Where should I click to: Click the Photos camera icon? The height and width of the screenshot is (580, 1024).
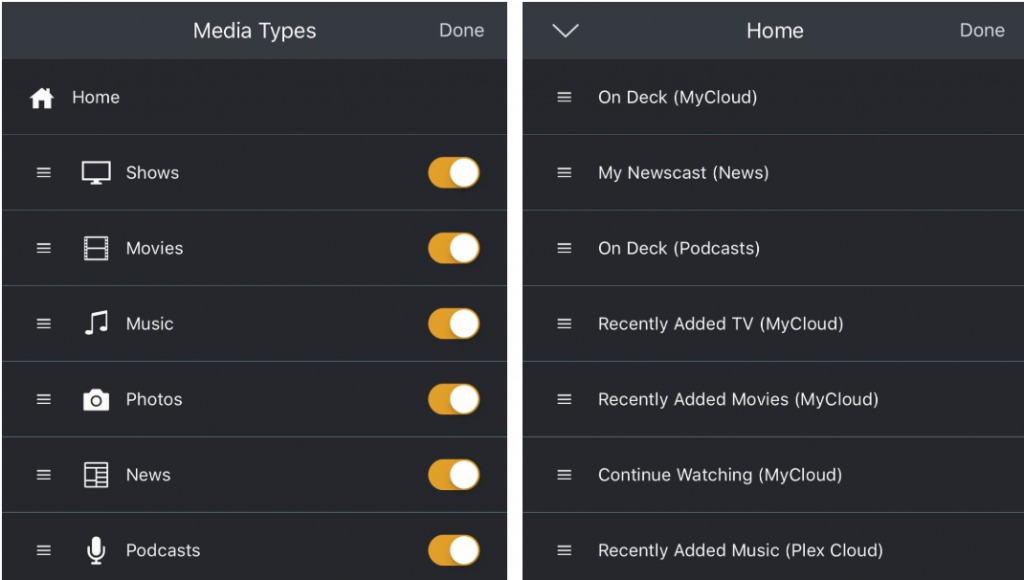[96, 400]
